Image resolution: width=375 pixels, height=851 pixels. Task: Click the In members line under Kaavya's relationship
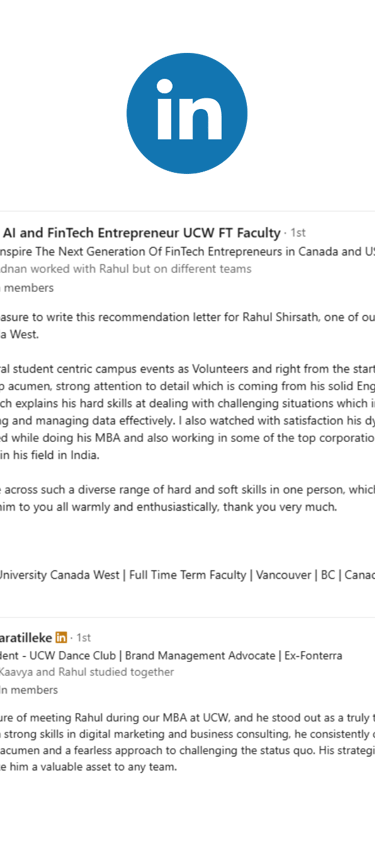[29, 690]
